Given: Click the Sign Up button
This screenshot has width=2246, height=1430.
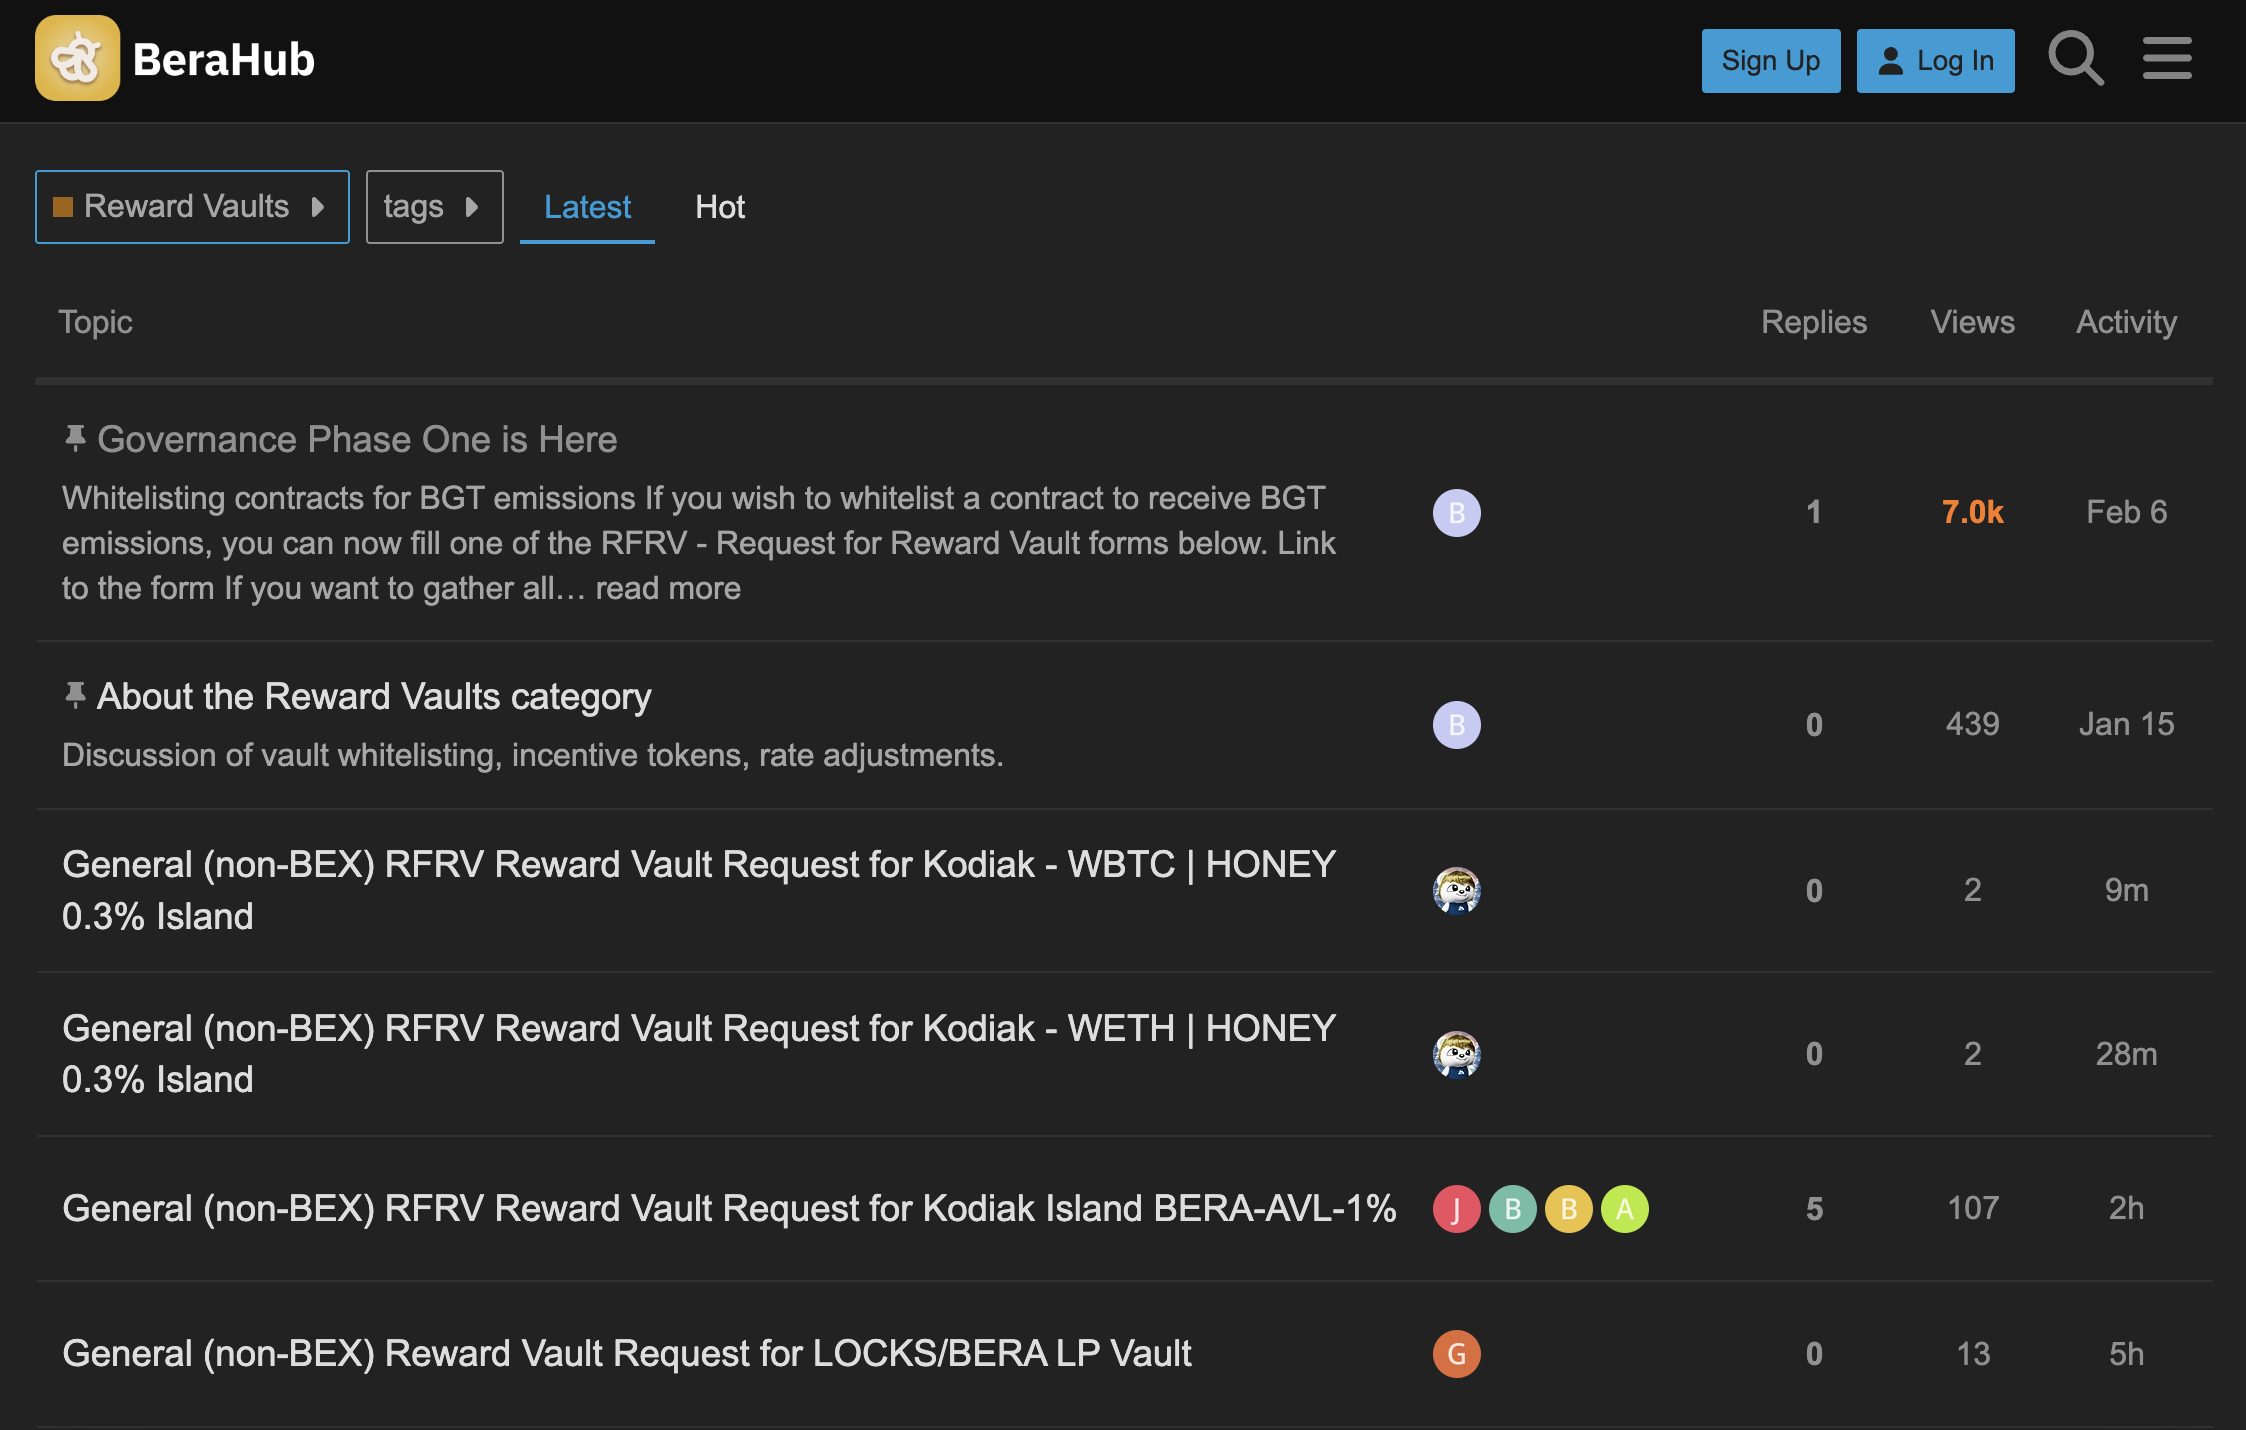Looking at the screenshot, I should pyautogui.click(x=1771, y=61).
